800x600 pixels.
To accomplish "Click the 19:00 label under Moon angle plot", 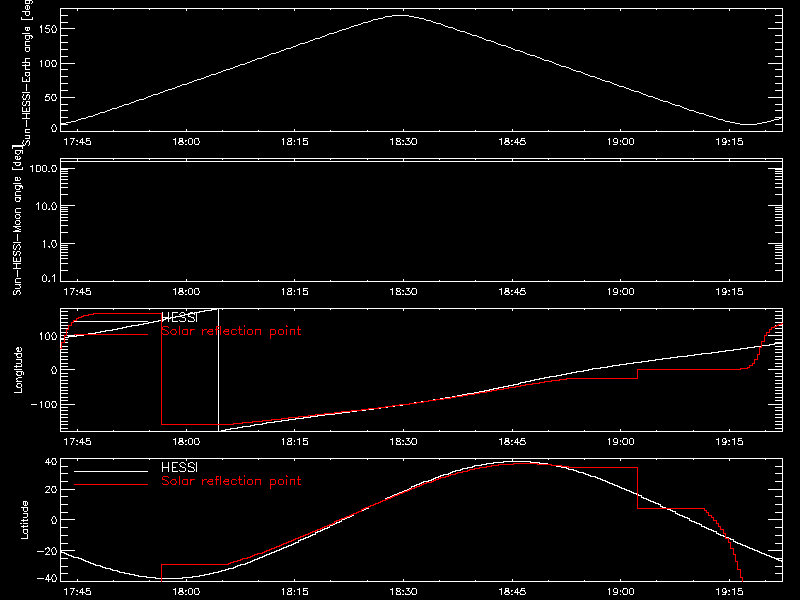I will 620,292.
